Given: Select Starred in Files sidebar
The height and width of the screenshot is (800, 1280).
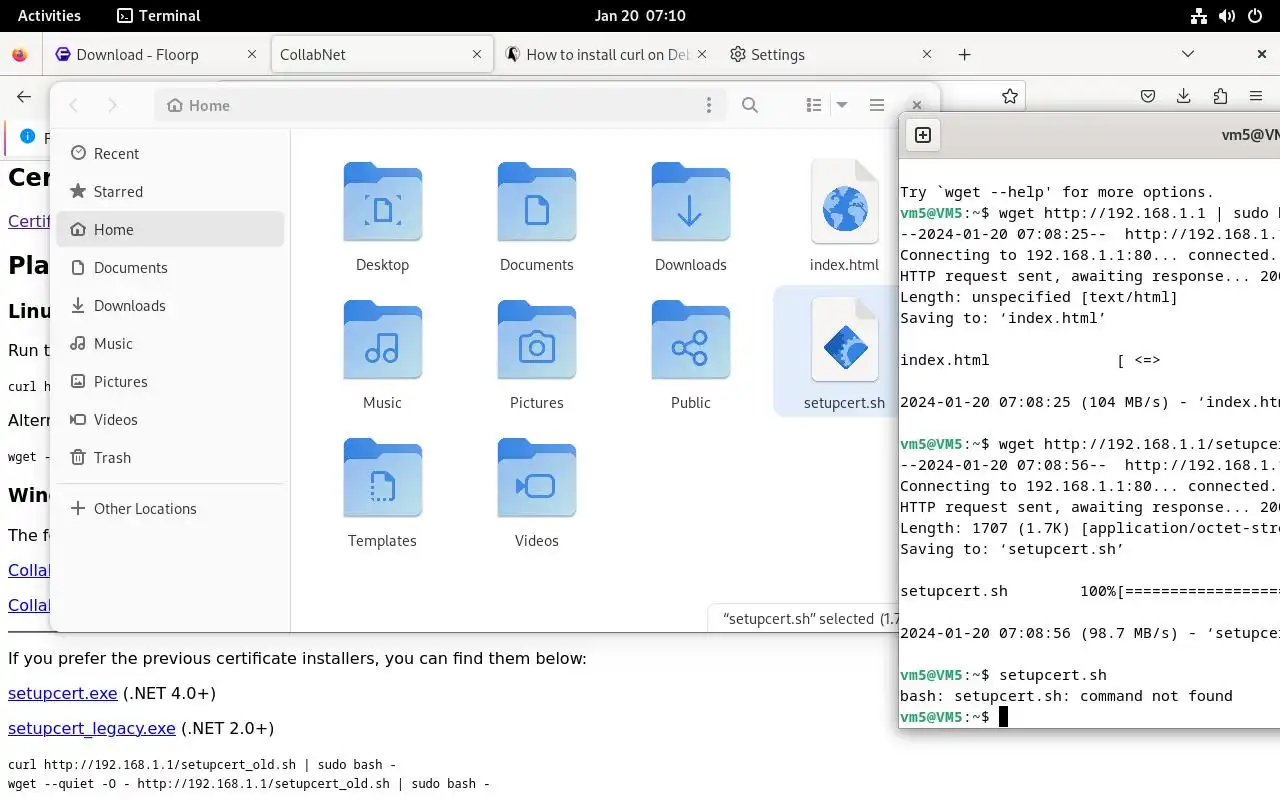Looking at the screenshot, I should (170, 191).
